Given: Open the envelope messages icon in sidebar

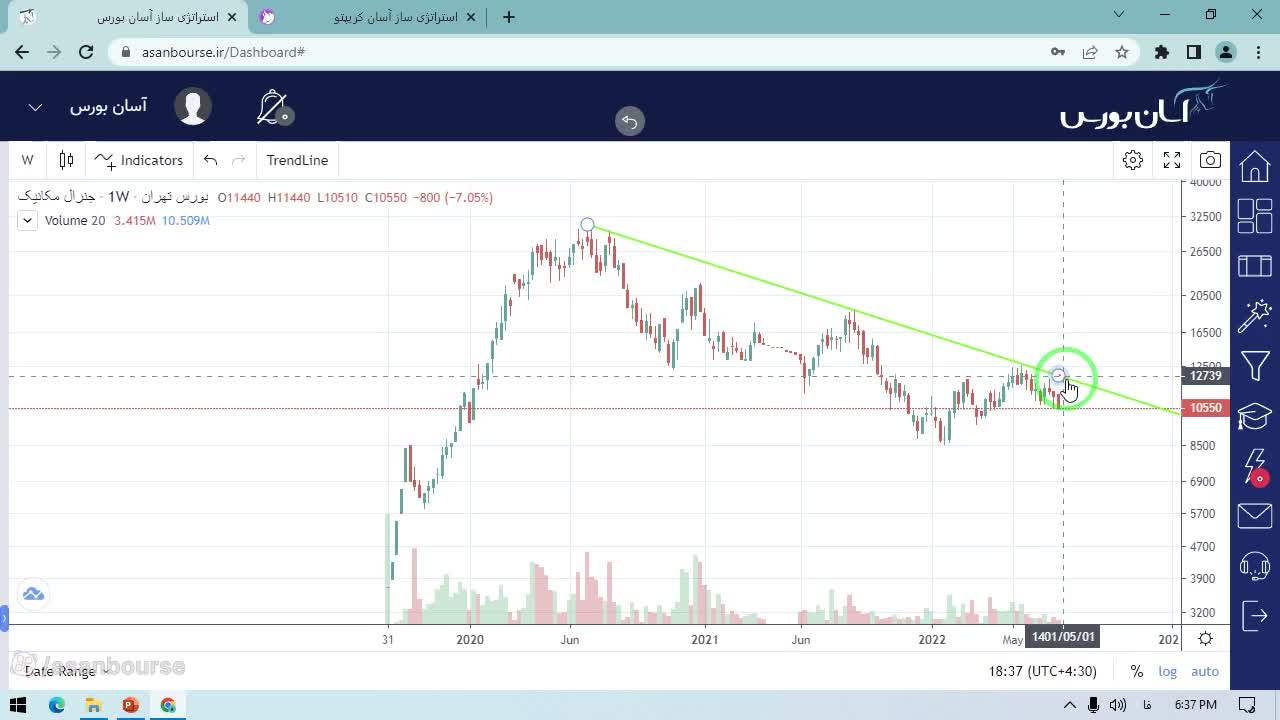Looking at the screenshot, I should coord(1255,516).
